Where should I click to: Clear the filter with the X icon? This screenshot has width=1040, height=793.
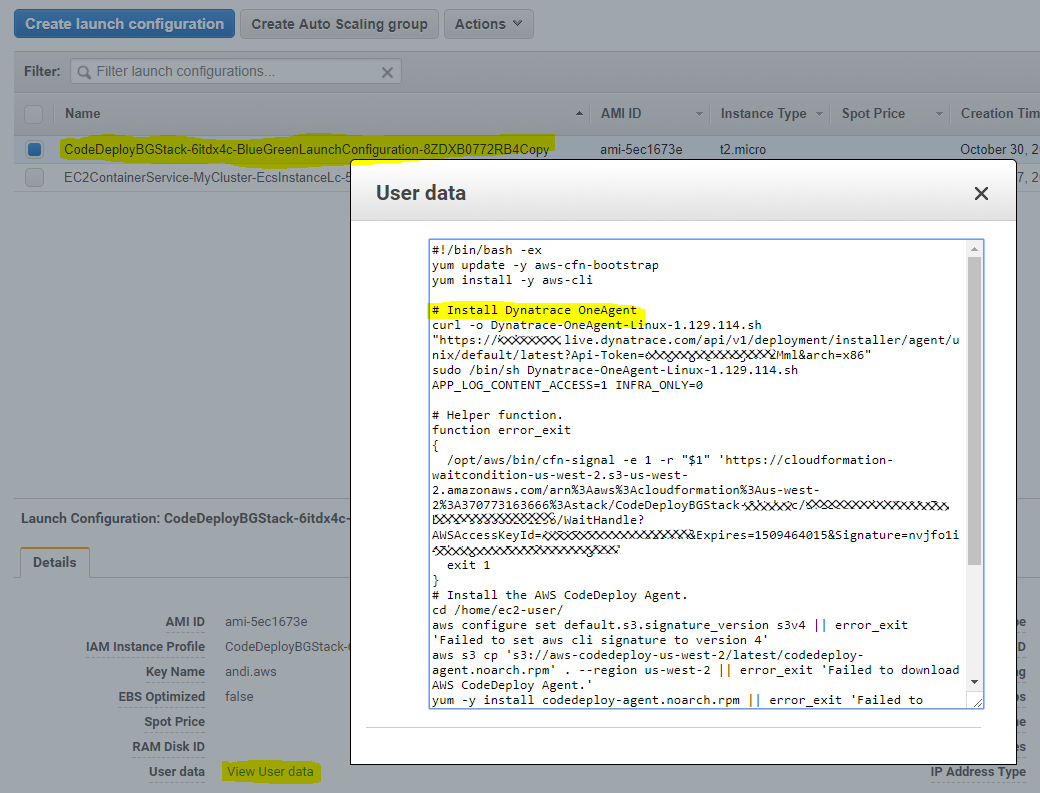387,72
